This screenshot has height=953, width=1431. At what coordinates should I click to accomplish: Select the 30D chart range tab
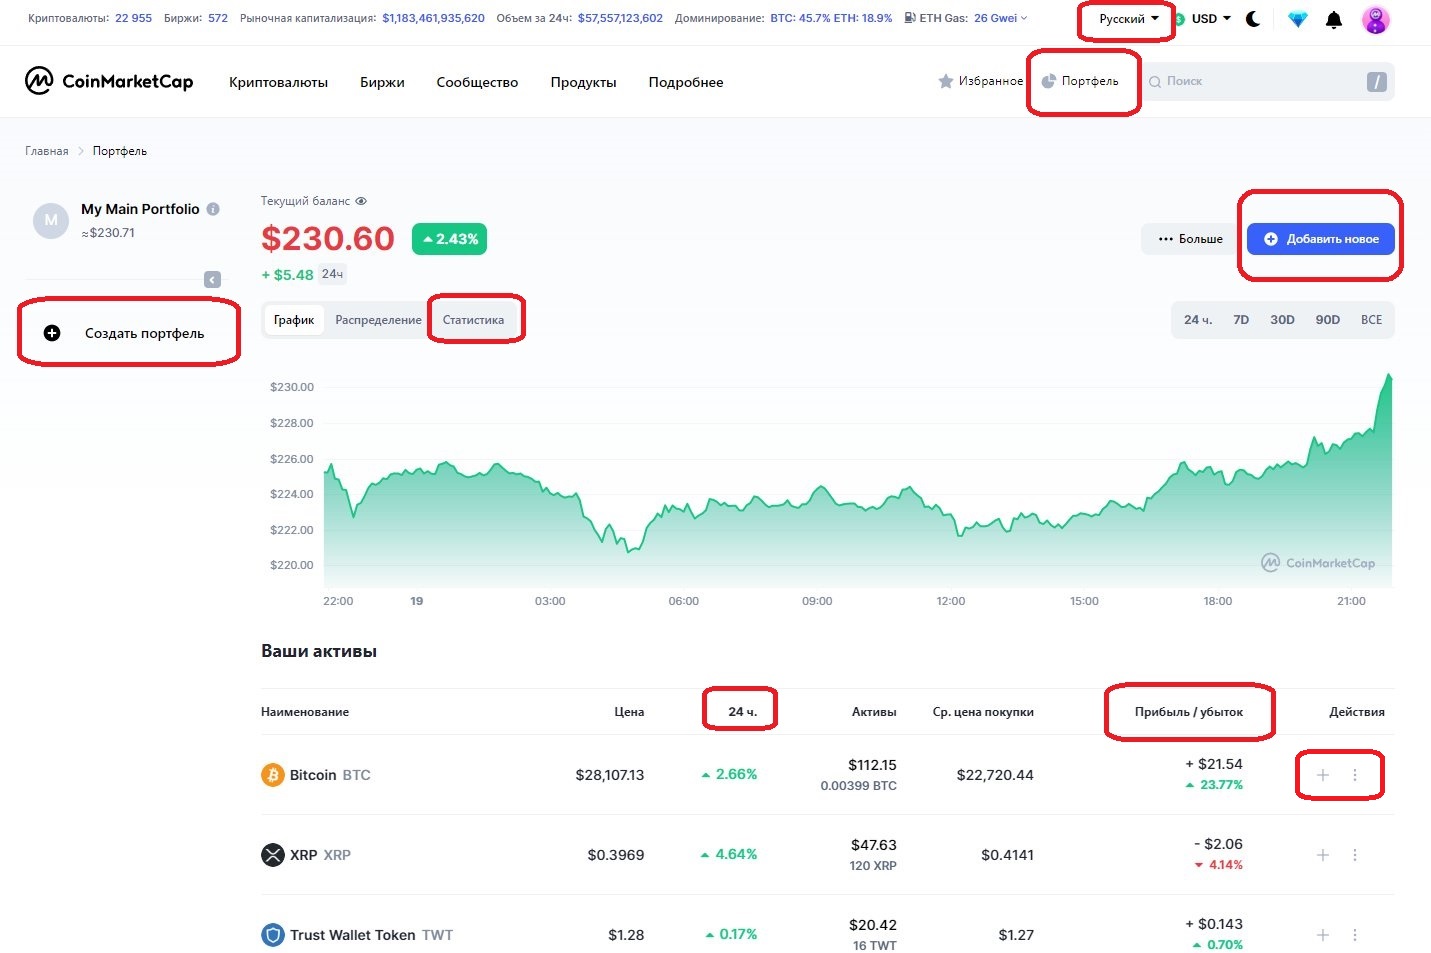(x=1282, y=320)
